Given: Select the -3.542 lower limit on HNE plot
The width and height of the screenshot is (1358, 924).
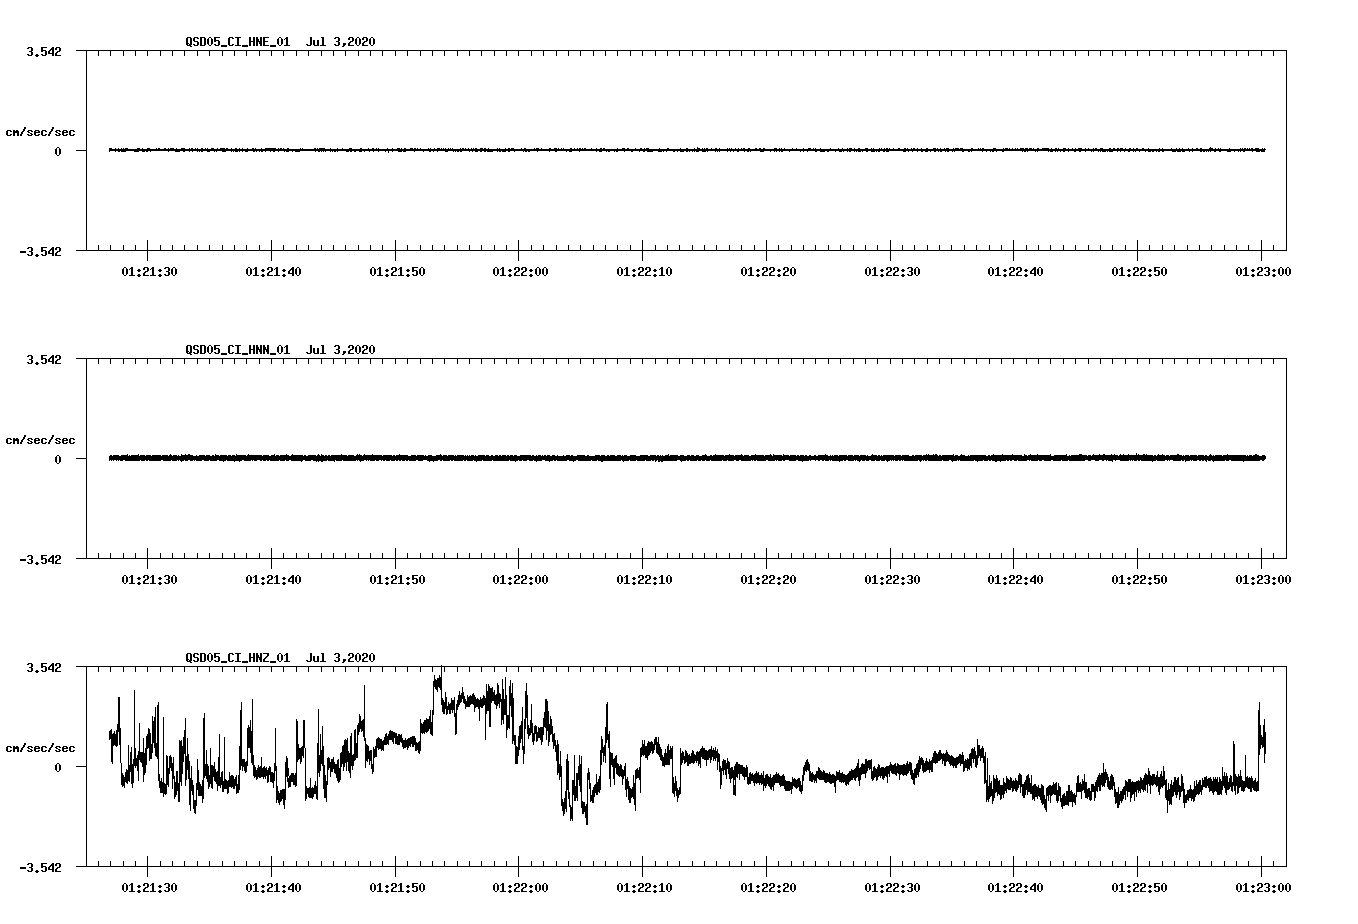Looking at the screenshot, I should pos(40,251).
